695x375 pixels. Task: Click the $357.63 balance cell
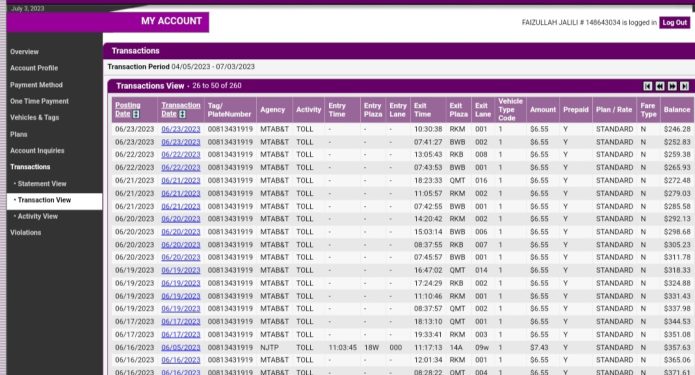pyautogui.click(x=677, y=348)
